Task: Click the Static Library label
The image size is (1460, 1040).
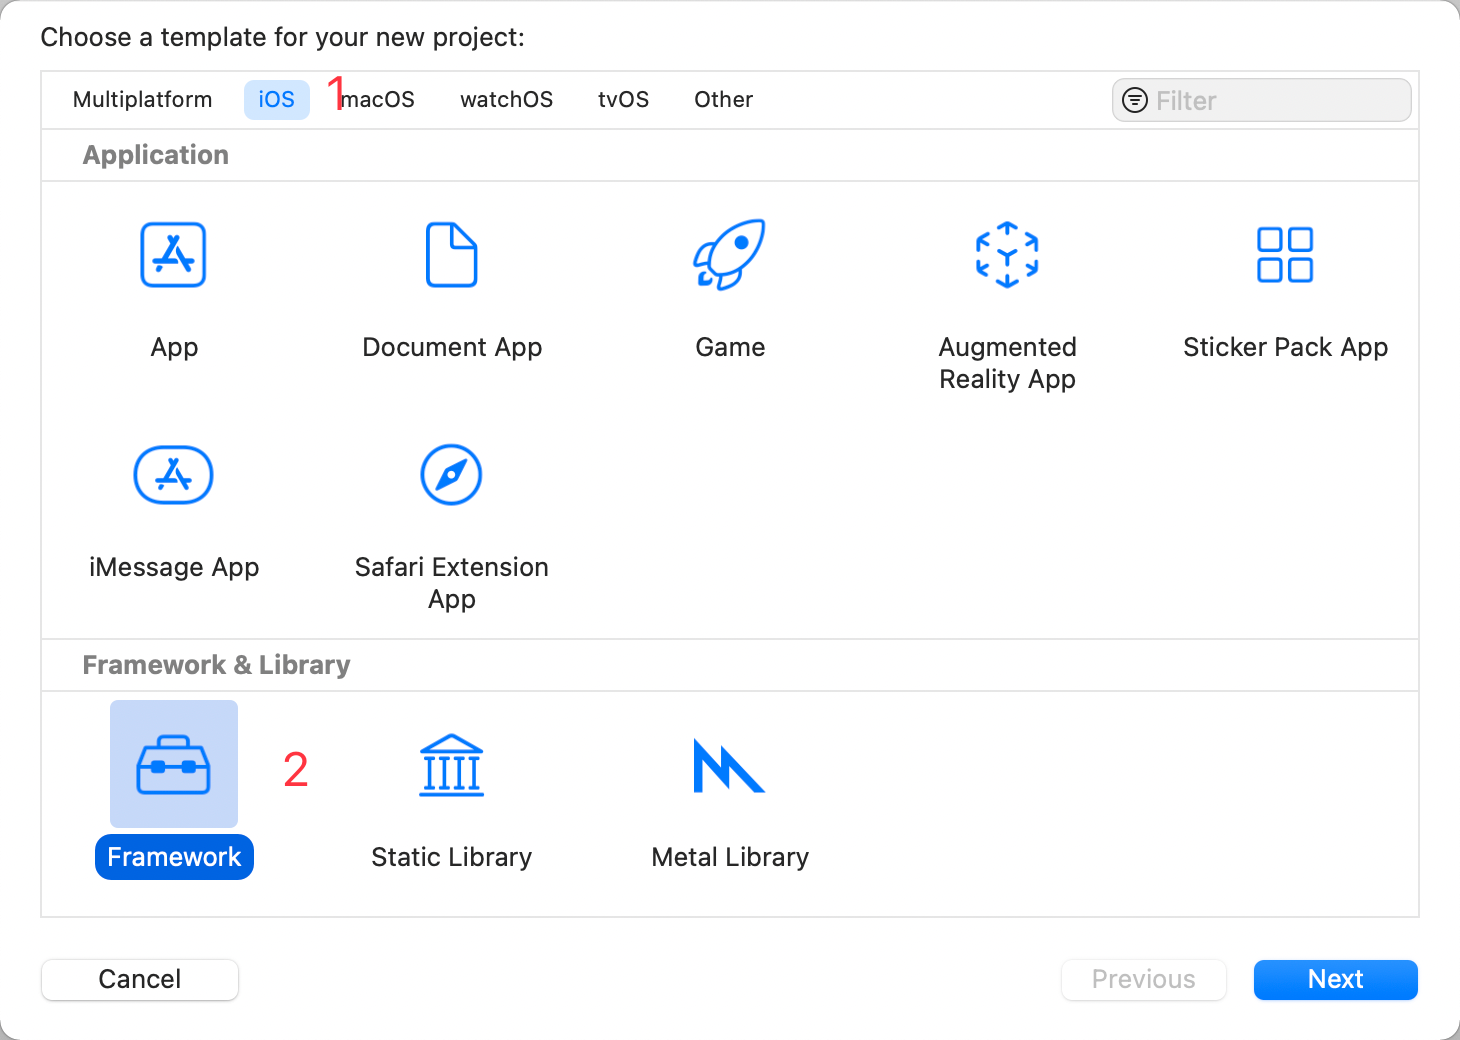Action: (452, 857)
